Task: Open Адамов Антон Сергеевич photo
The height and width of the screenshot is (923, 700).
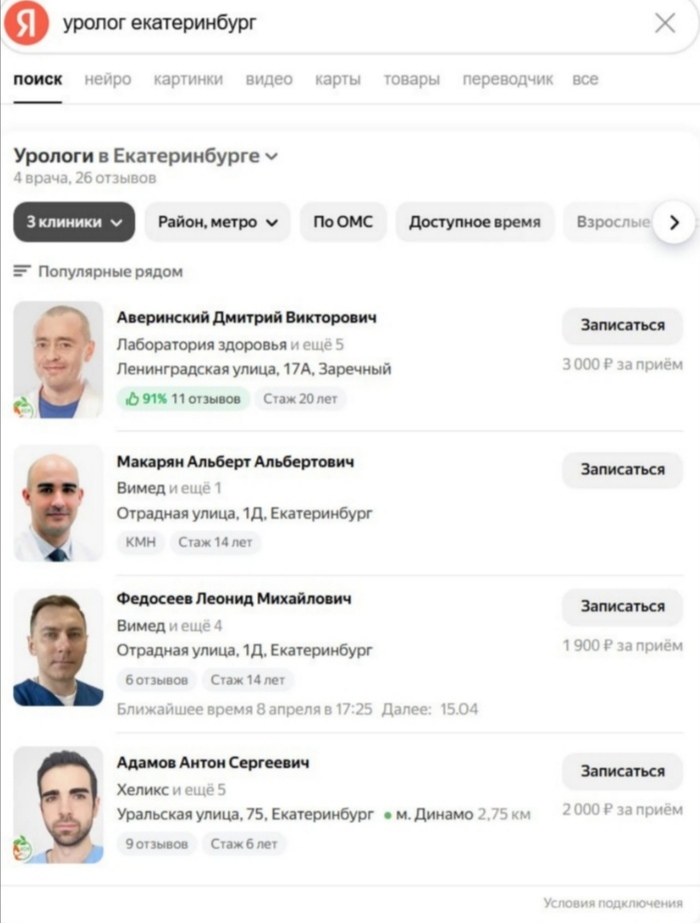Action: click(x=58, y=805)
